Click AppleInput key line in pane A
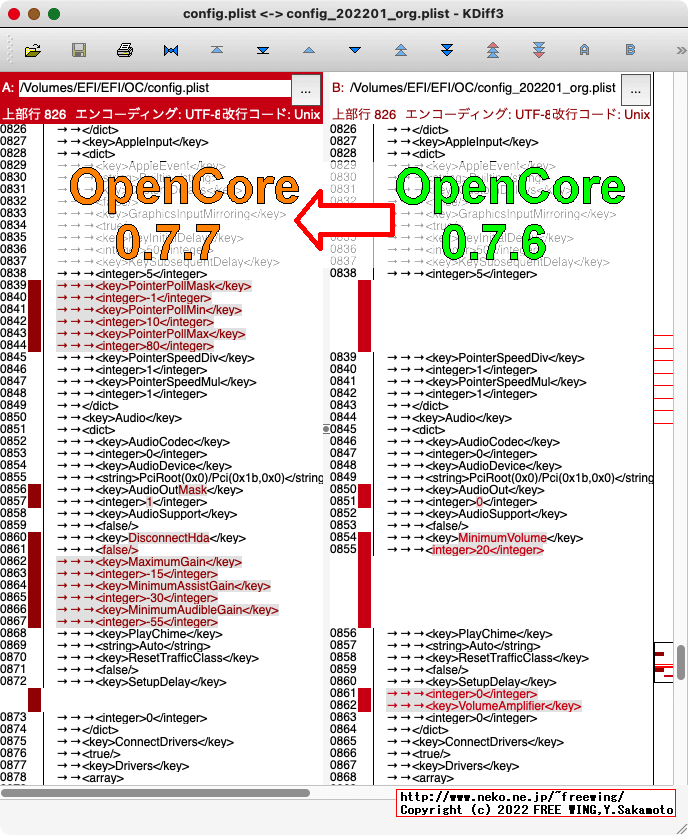The image size is (688, 835). click(133, 142)
